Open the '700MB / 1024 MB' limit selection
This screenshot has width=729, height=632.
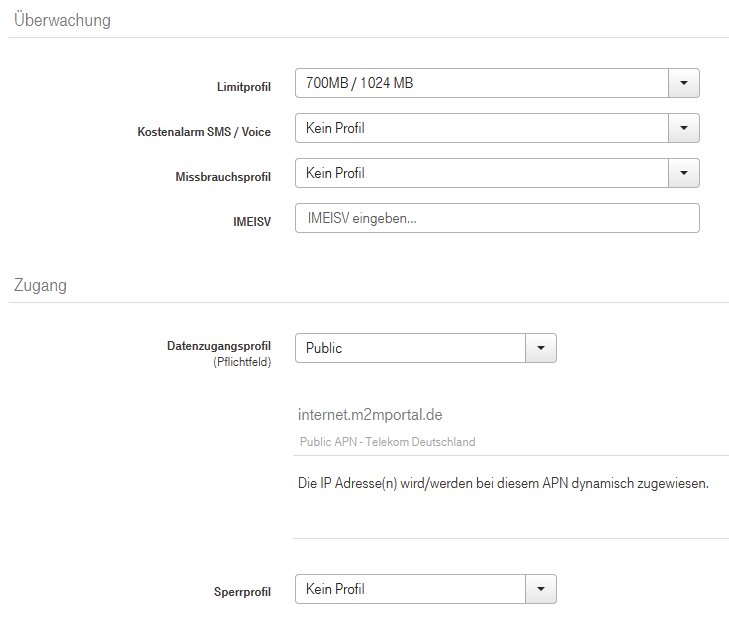coord(481,83)
